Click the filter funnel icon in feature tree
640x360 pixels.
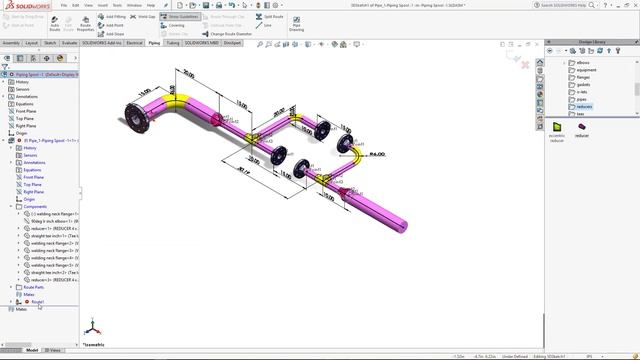click(5, 67)
